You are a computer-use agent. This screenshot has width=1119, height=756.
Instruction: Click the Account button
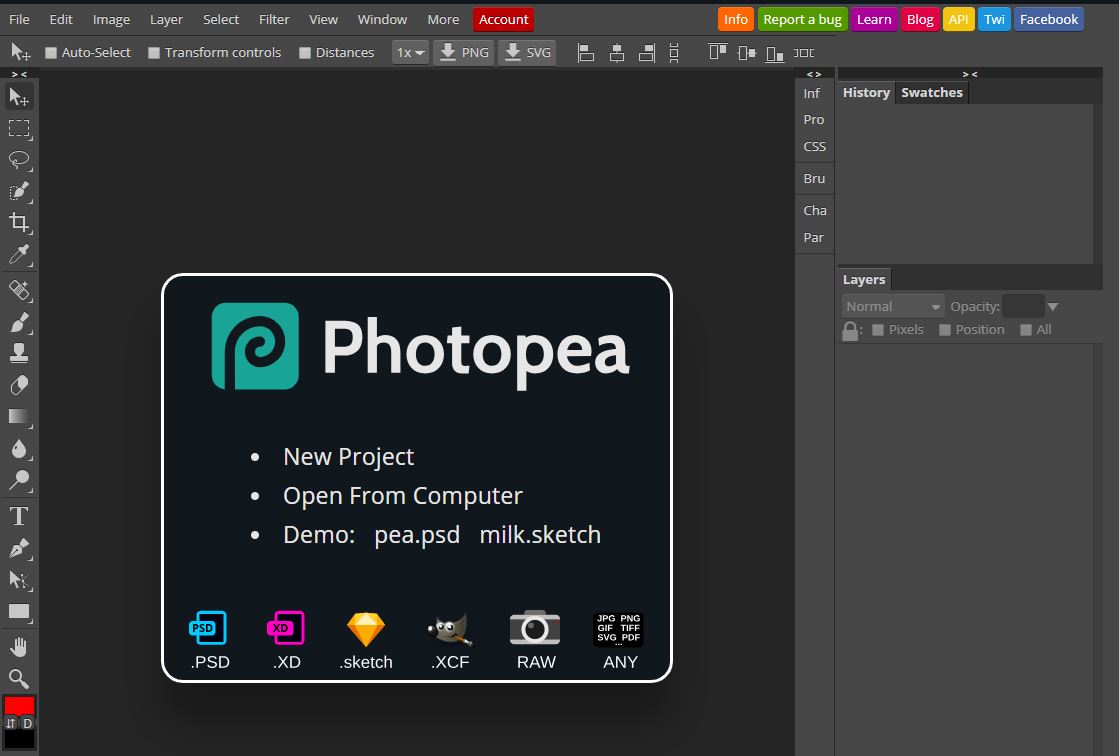point(503,19)
